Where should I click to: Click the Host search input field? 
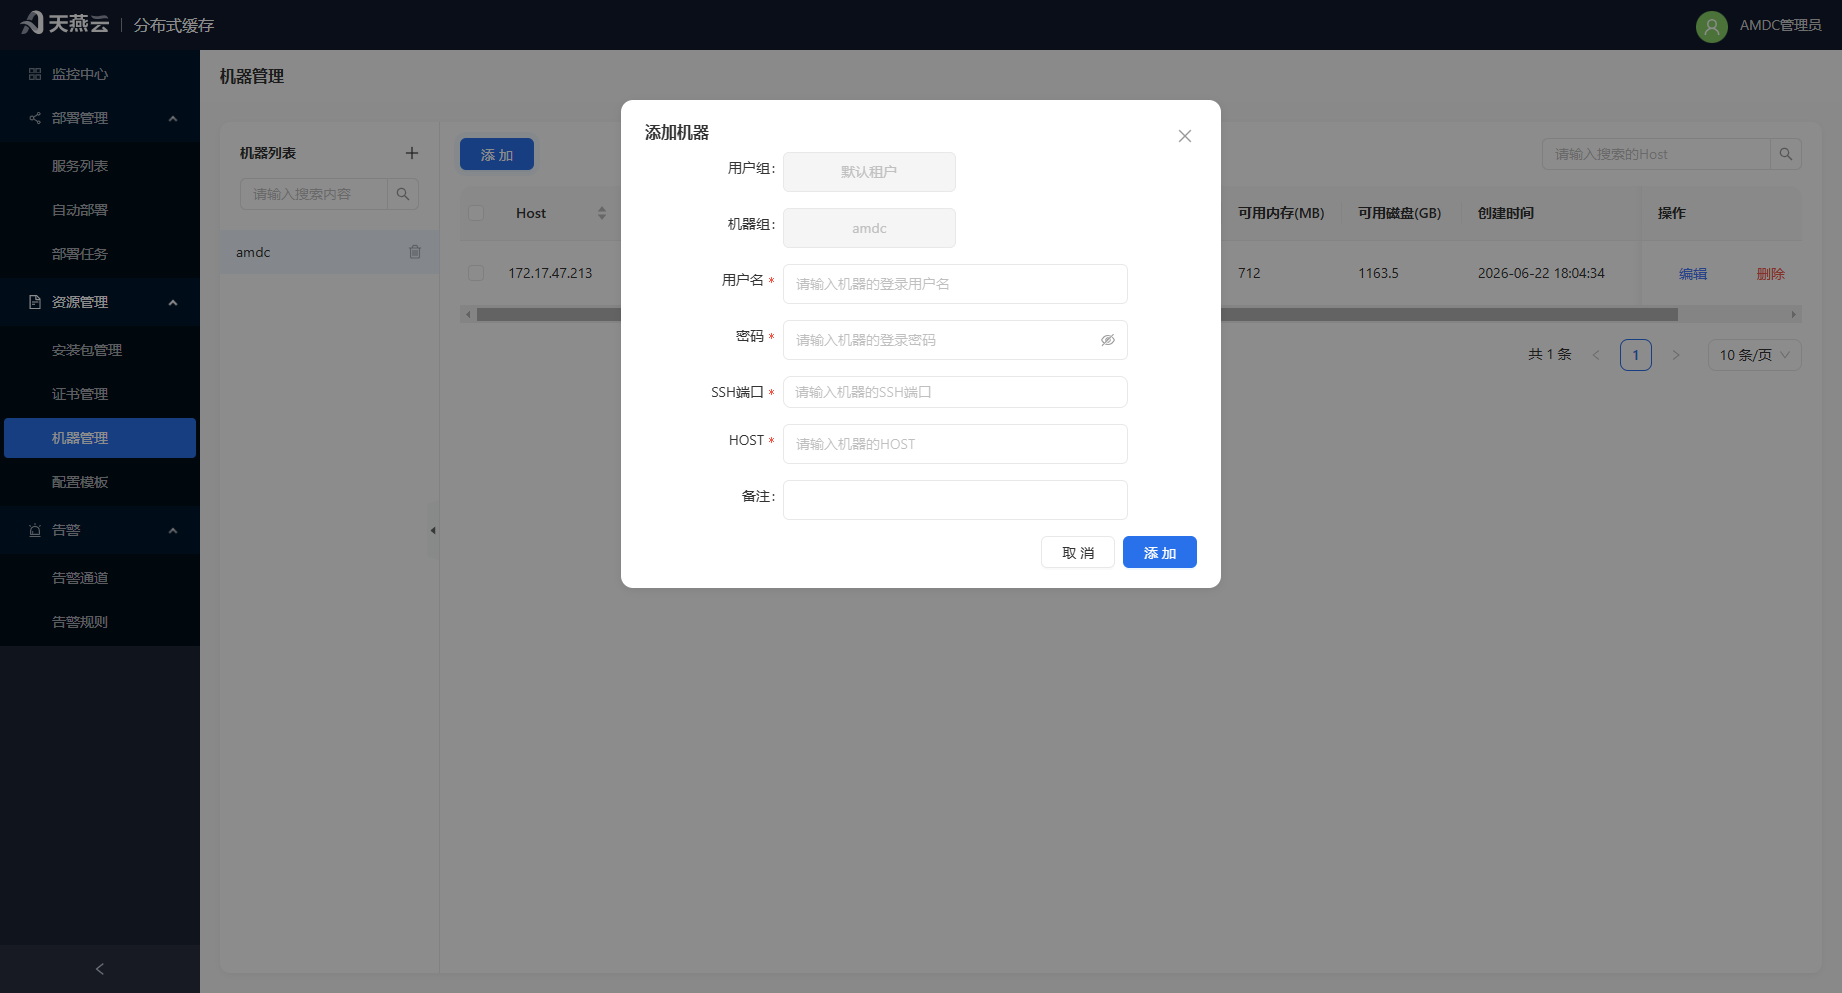pos(1656,154)
